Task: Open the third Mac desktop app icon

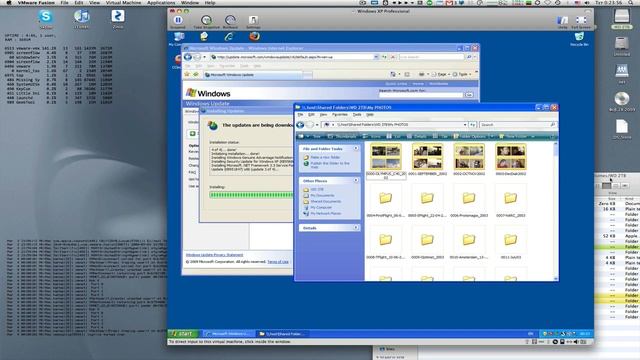Action: 118,17
